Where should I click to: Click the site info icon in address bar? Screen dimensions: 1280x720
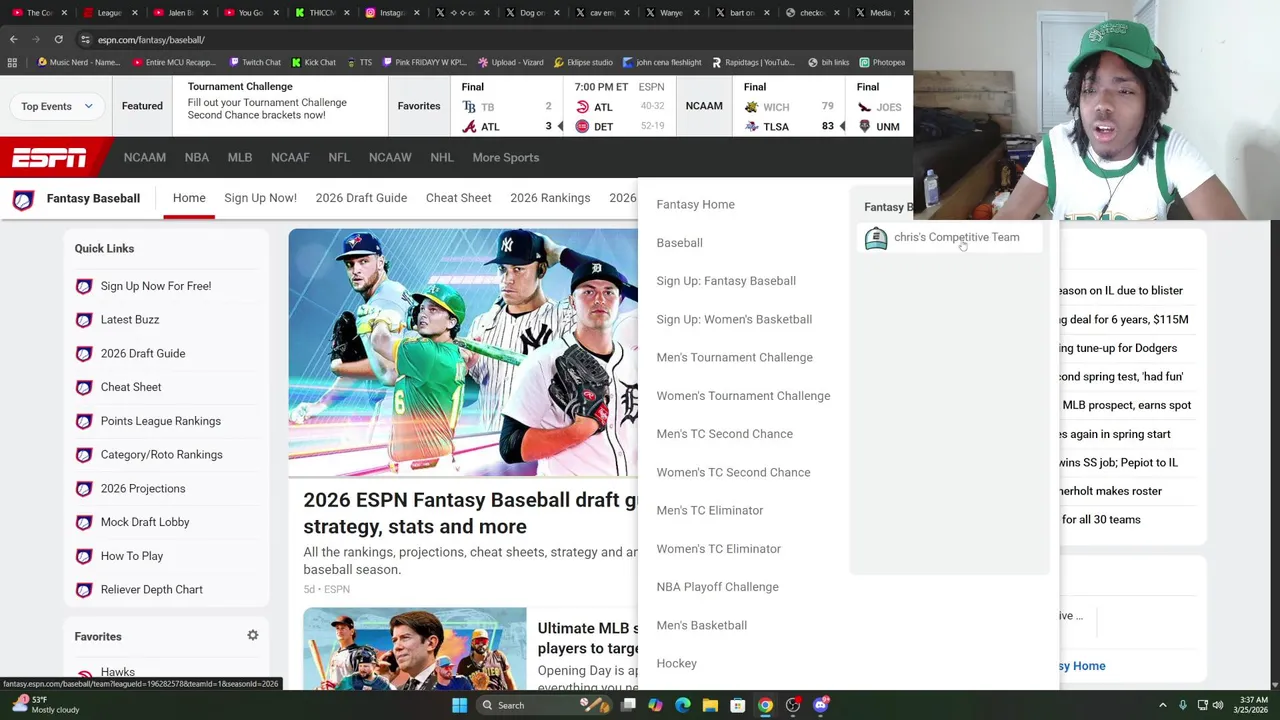coord(86,39)
